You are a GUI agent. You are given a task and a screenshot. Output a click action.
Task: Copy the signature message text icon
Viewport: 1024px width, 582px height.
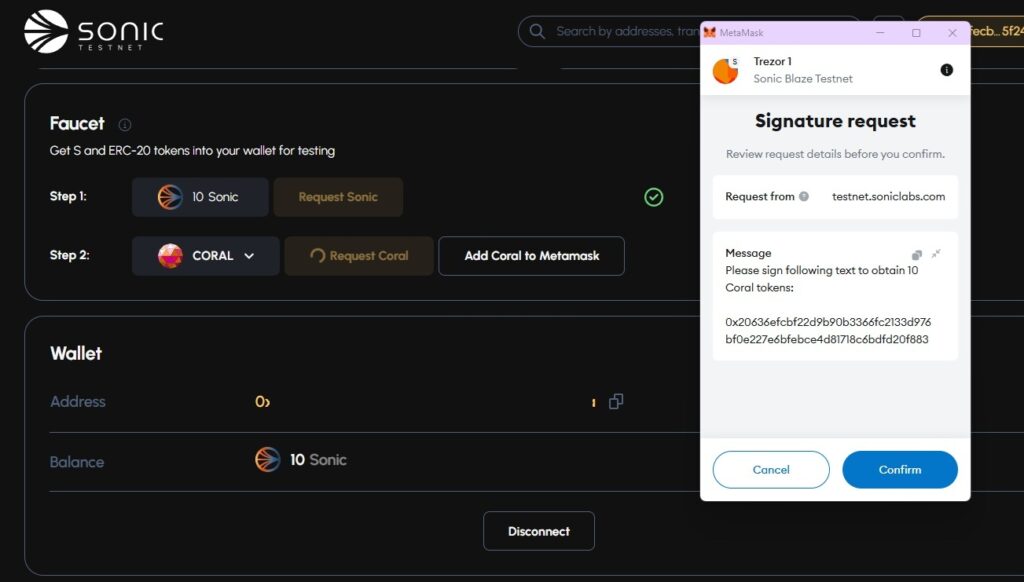coord(917,254)
